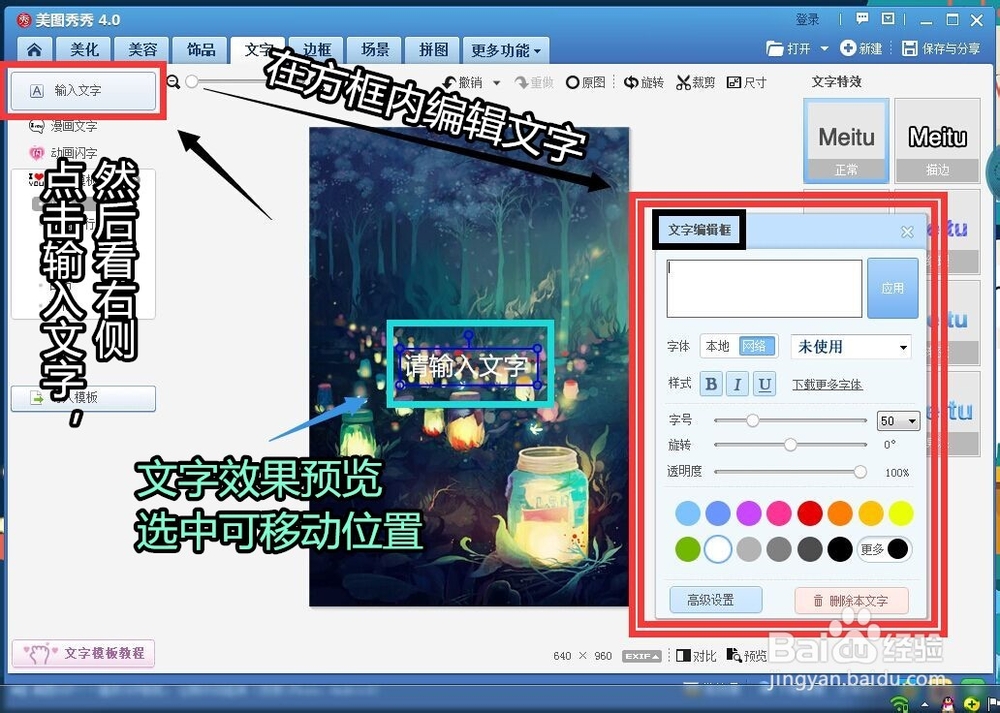Expand the 打开 dropdown arrow

(824, 48)
